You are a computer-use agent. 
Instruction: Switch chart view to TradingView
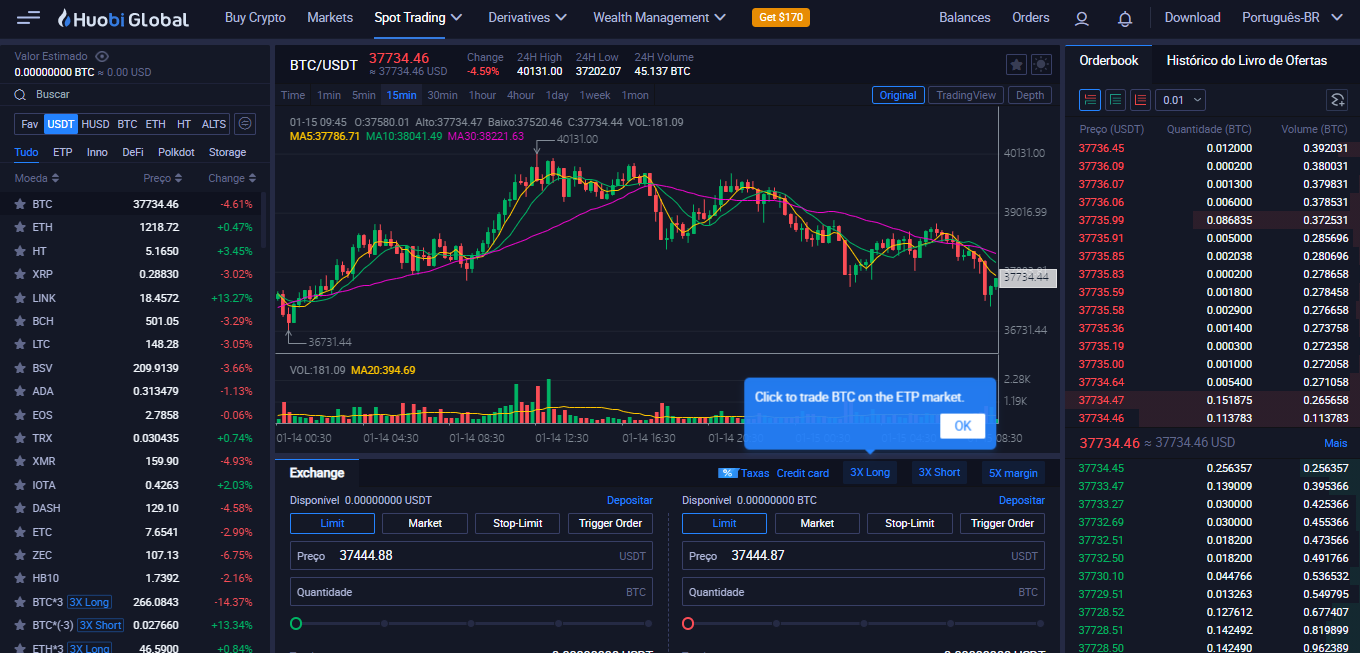click(x=966, y=95)
